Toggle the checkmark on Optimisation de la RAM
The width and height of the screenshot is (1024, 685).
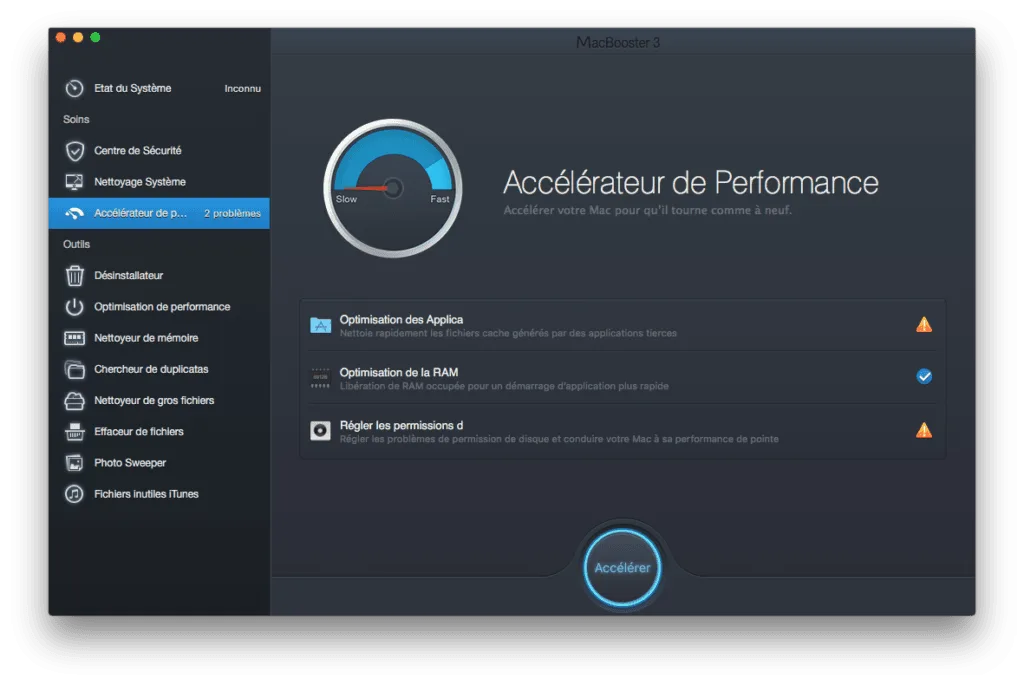(922, 376)
